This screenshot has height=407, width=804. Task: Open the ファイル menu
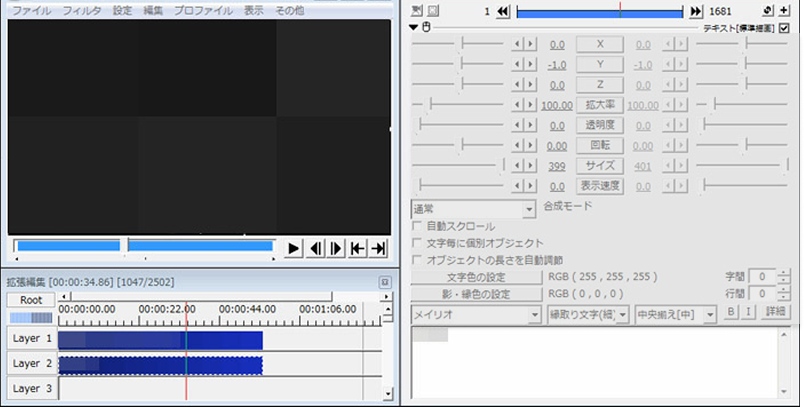coord(31,10)
